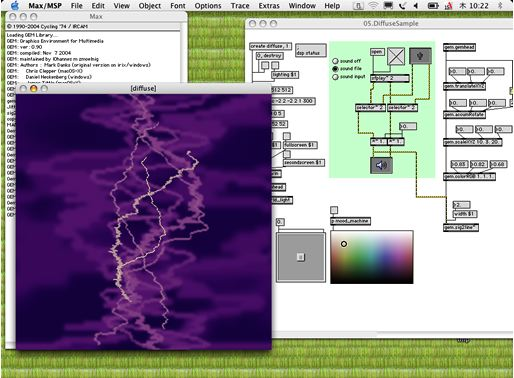Click the Wi-Fi status icon in menu bar

click(x=373, y=5)
